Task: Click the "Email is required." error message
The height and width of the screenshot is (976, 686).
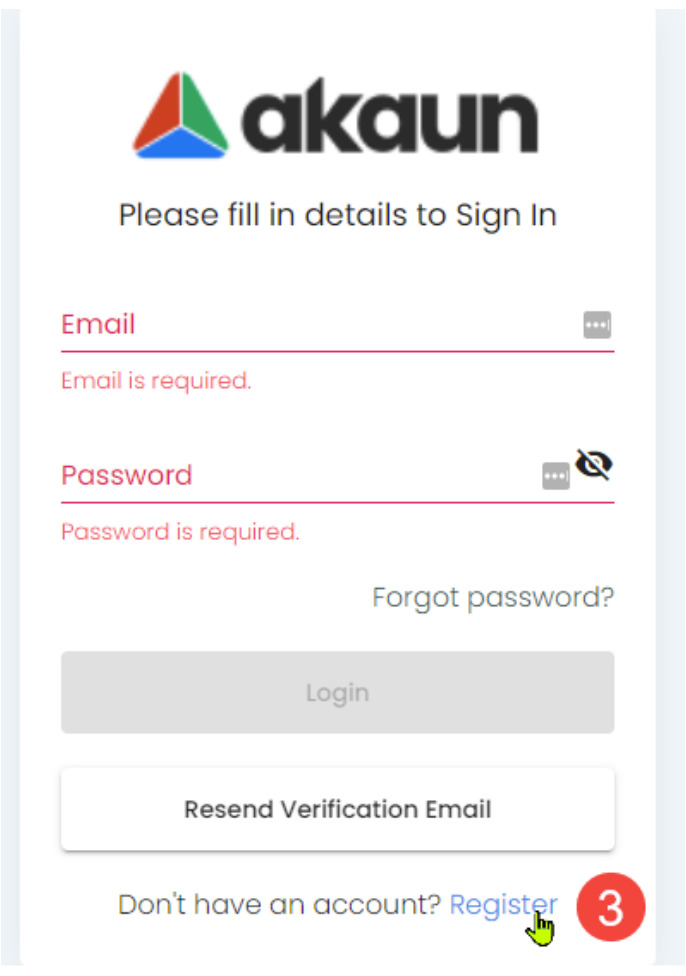Action: pos(156,381)
